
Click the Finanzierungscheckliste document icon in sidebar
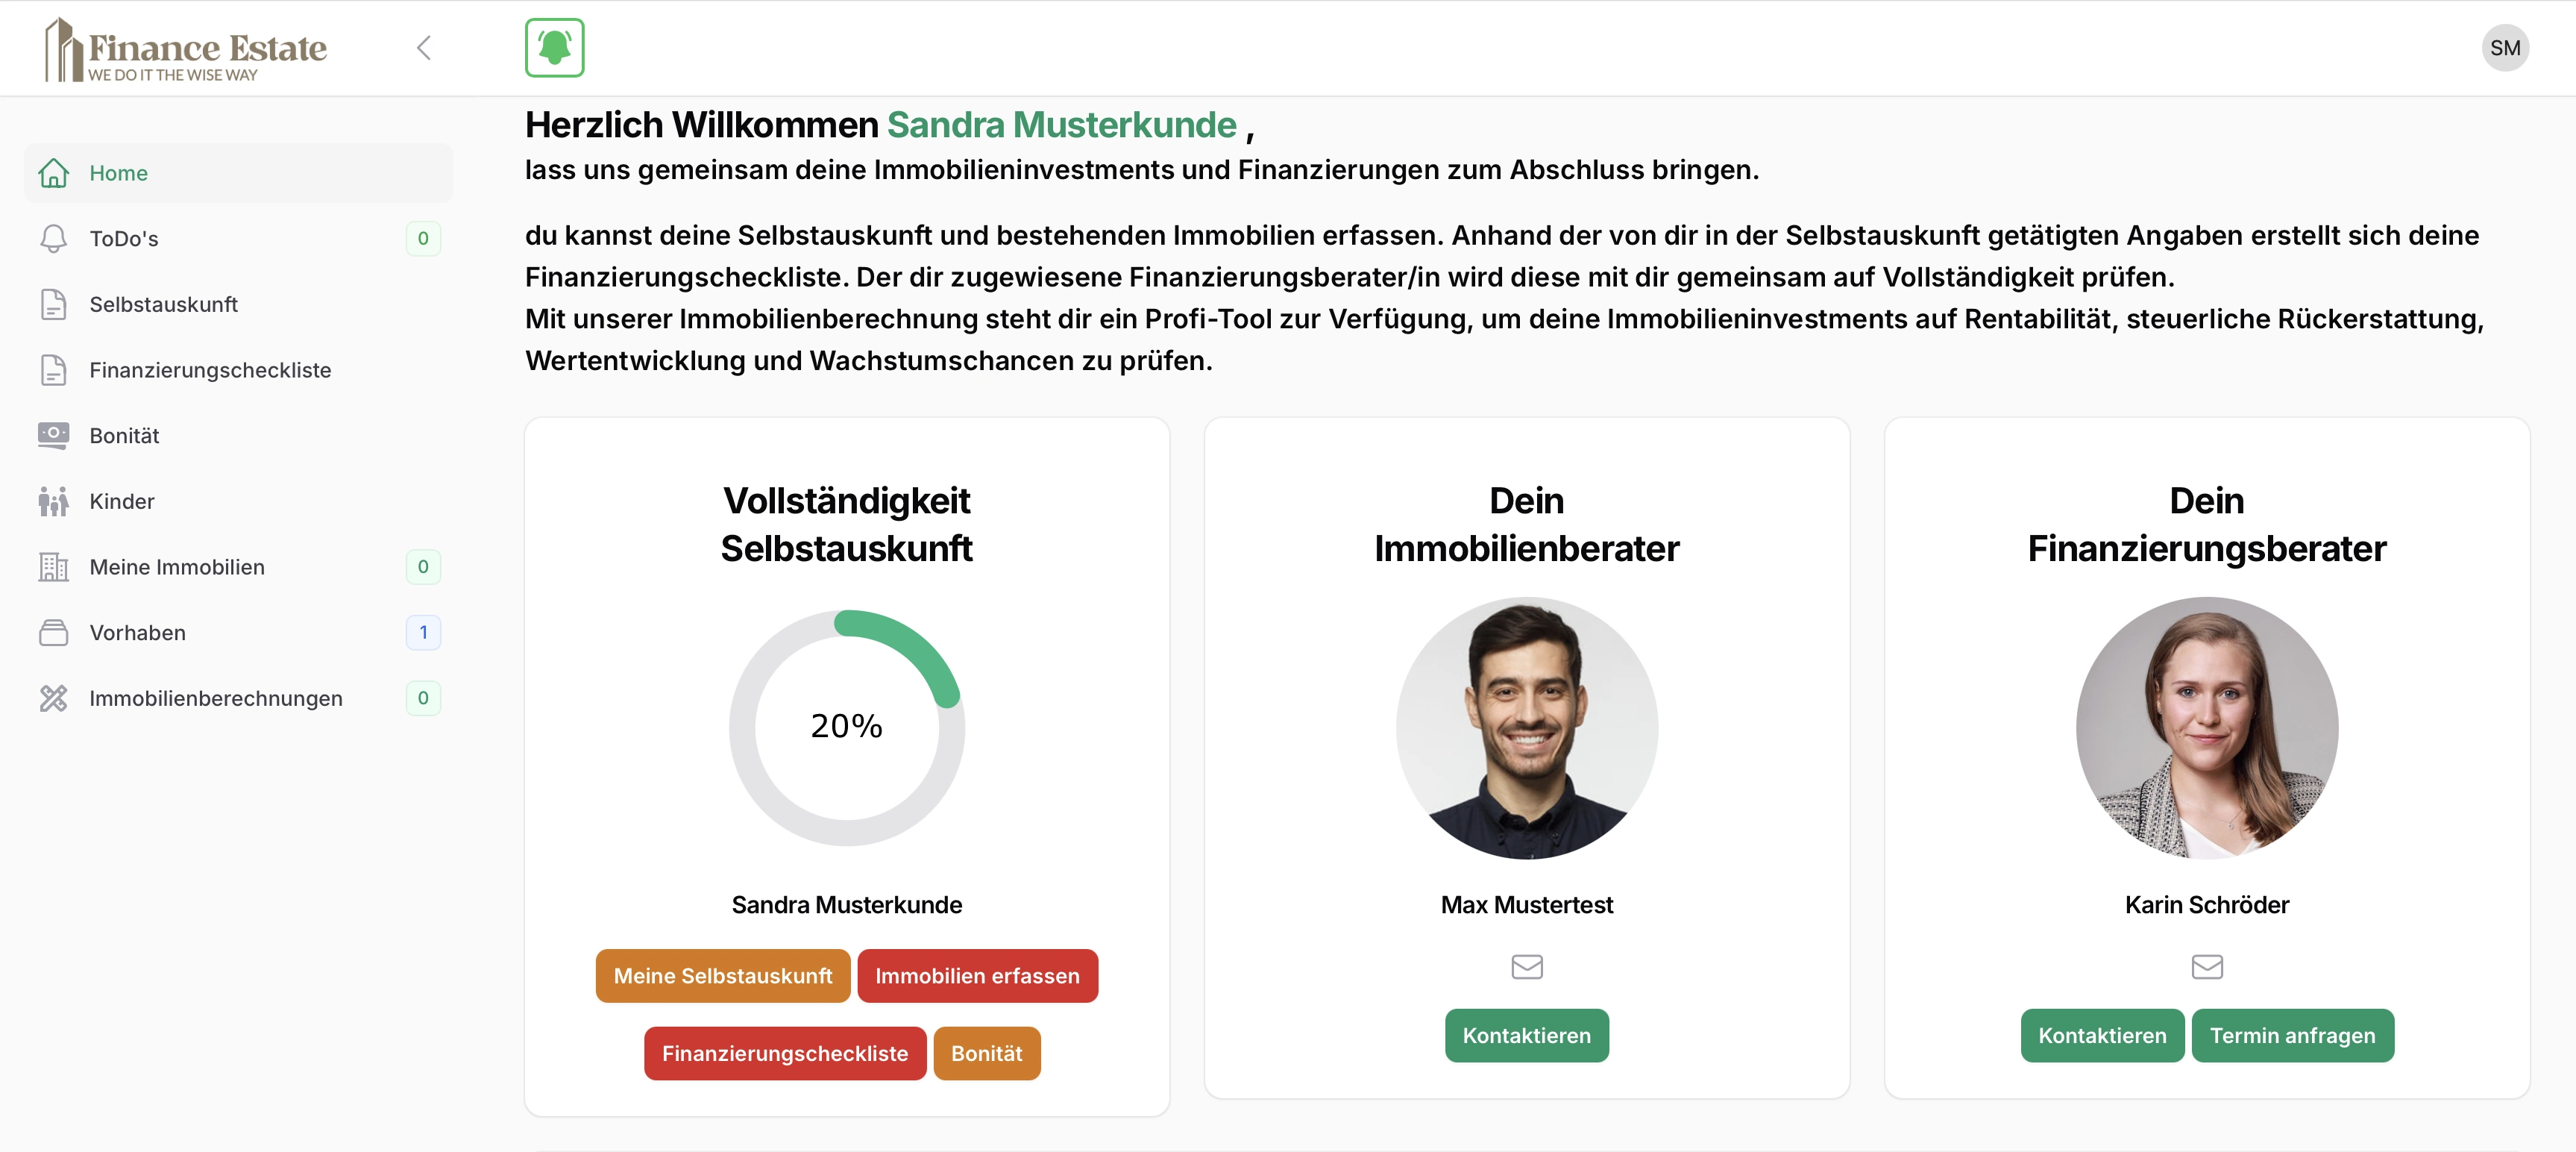pyautogui.click(x=53, y=370)
